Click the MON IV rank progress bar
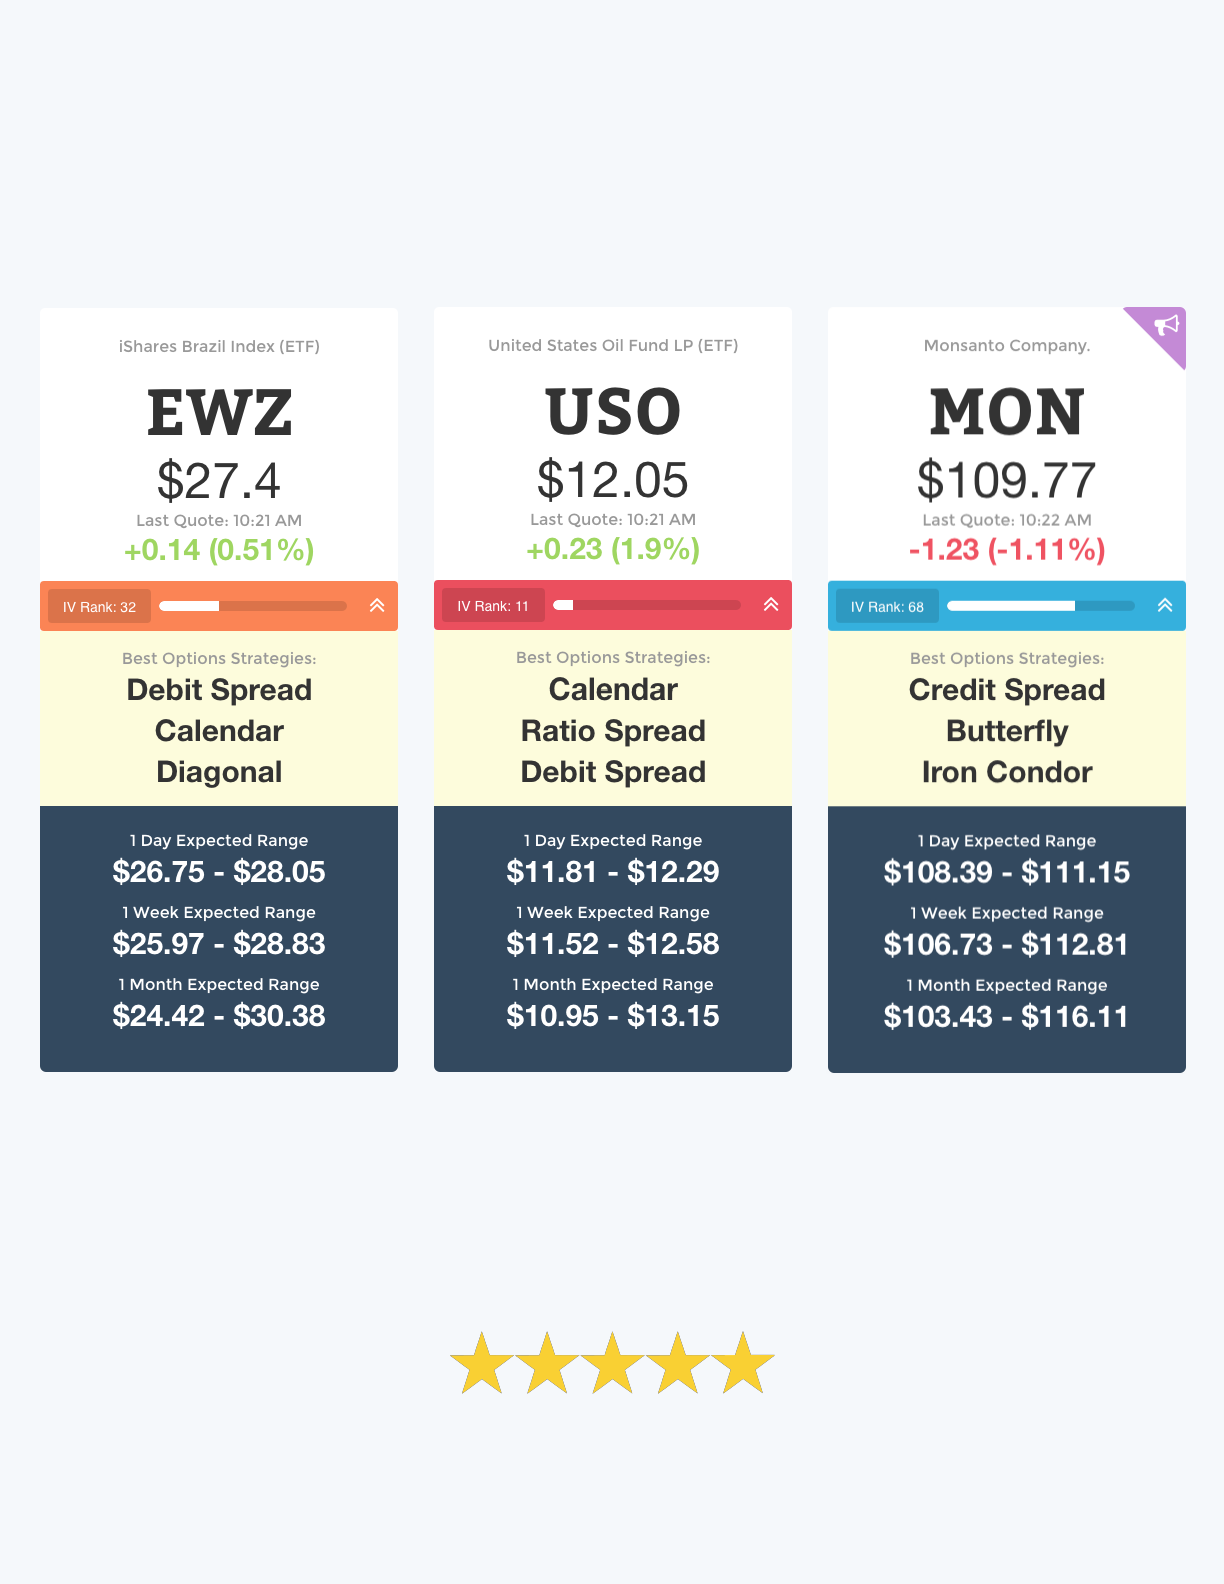Image resolution: width=1224 pixels, height=1584 pixels. (x=1041, y=606)
